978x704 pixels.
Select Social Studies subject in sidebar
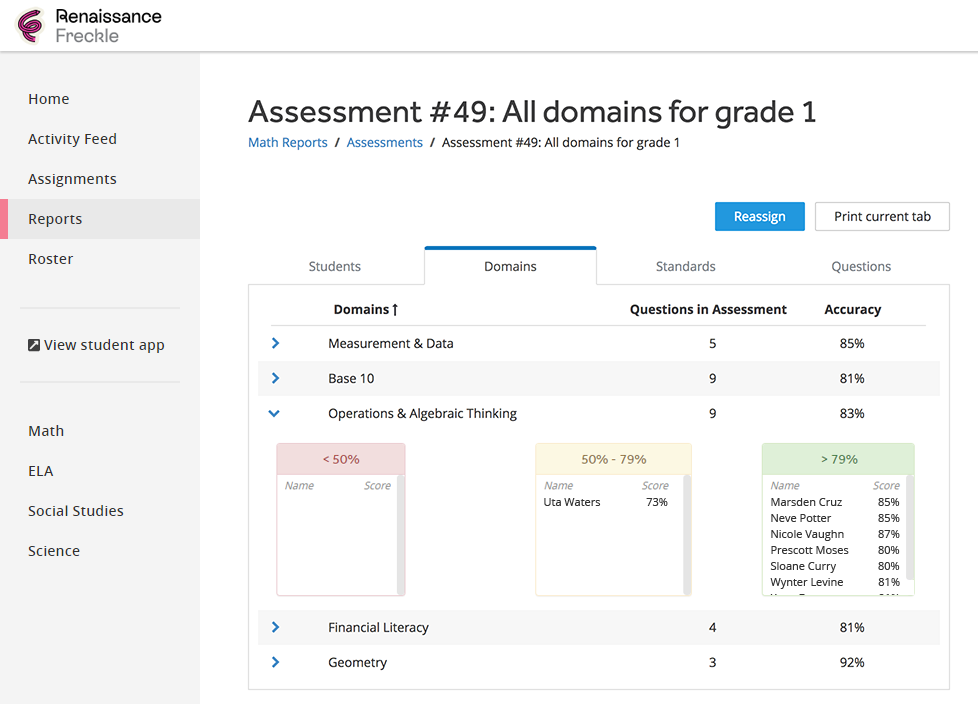pyautogui.click(x=75, y=511)
